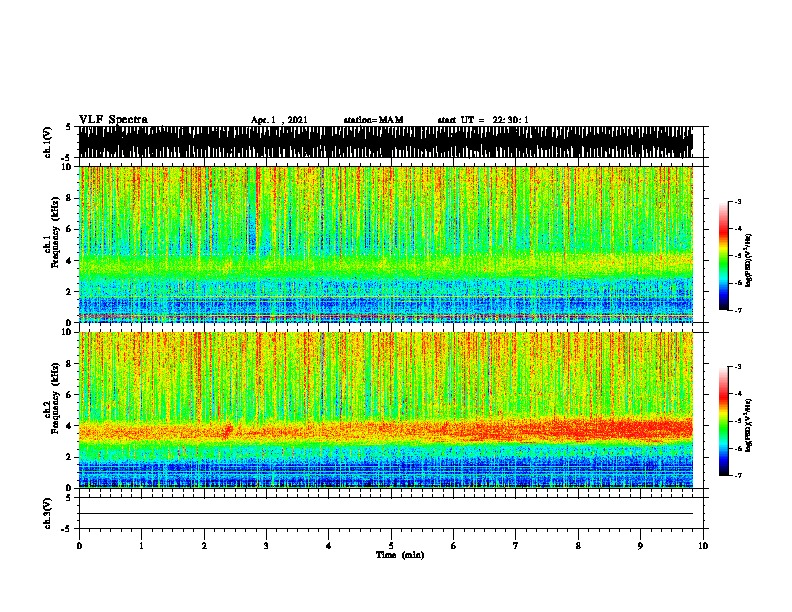792x612 pixels.
Task: Click the log(PSD) label beside ch.1 color bar
Action: coord(749,260)
